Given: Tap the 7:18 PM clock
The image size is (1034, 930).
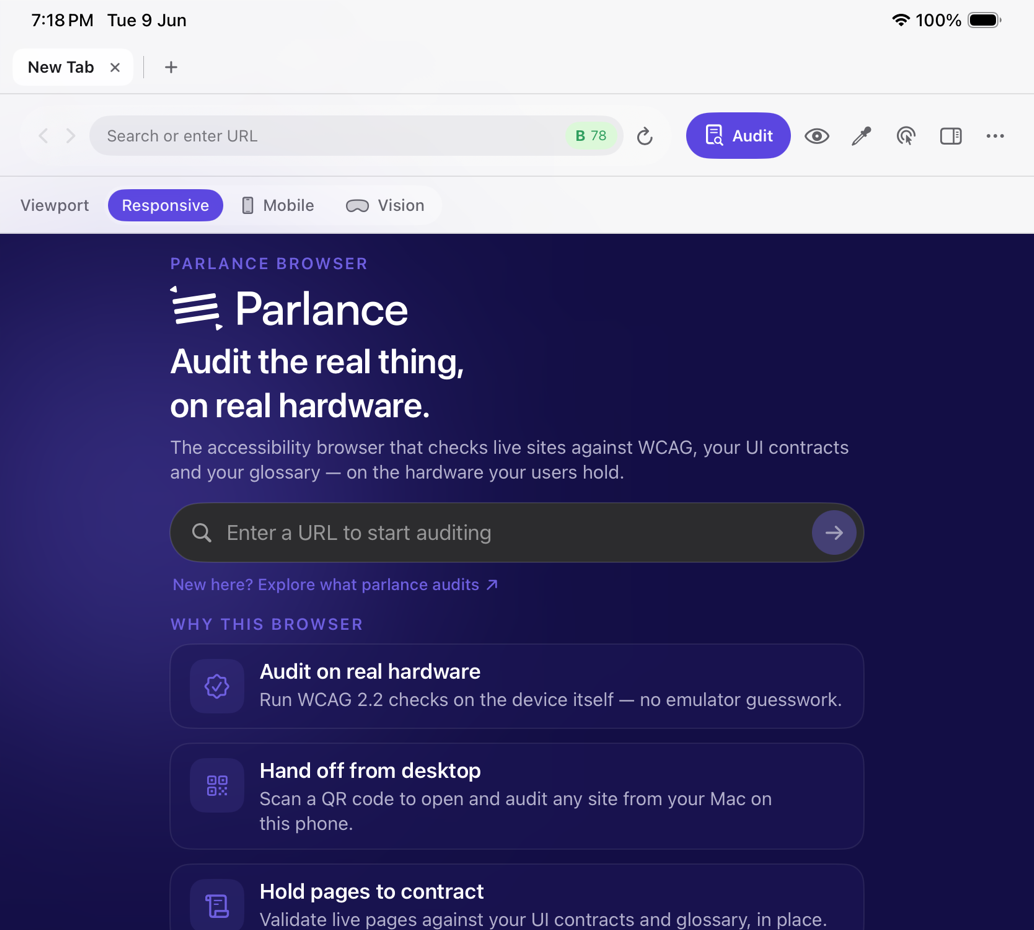Looking at the screenshot, I should (x=62, y=20).
